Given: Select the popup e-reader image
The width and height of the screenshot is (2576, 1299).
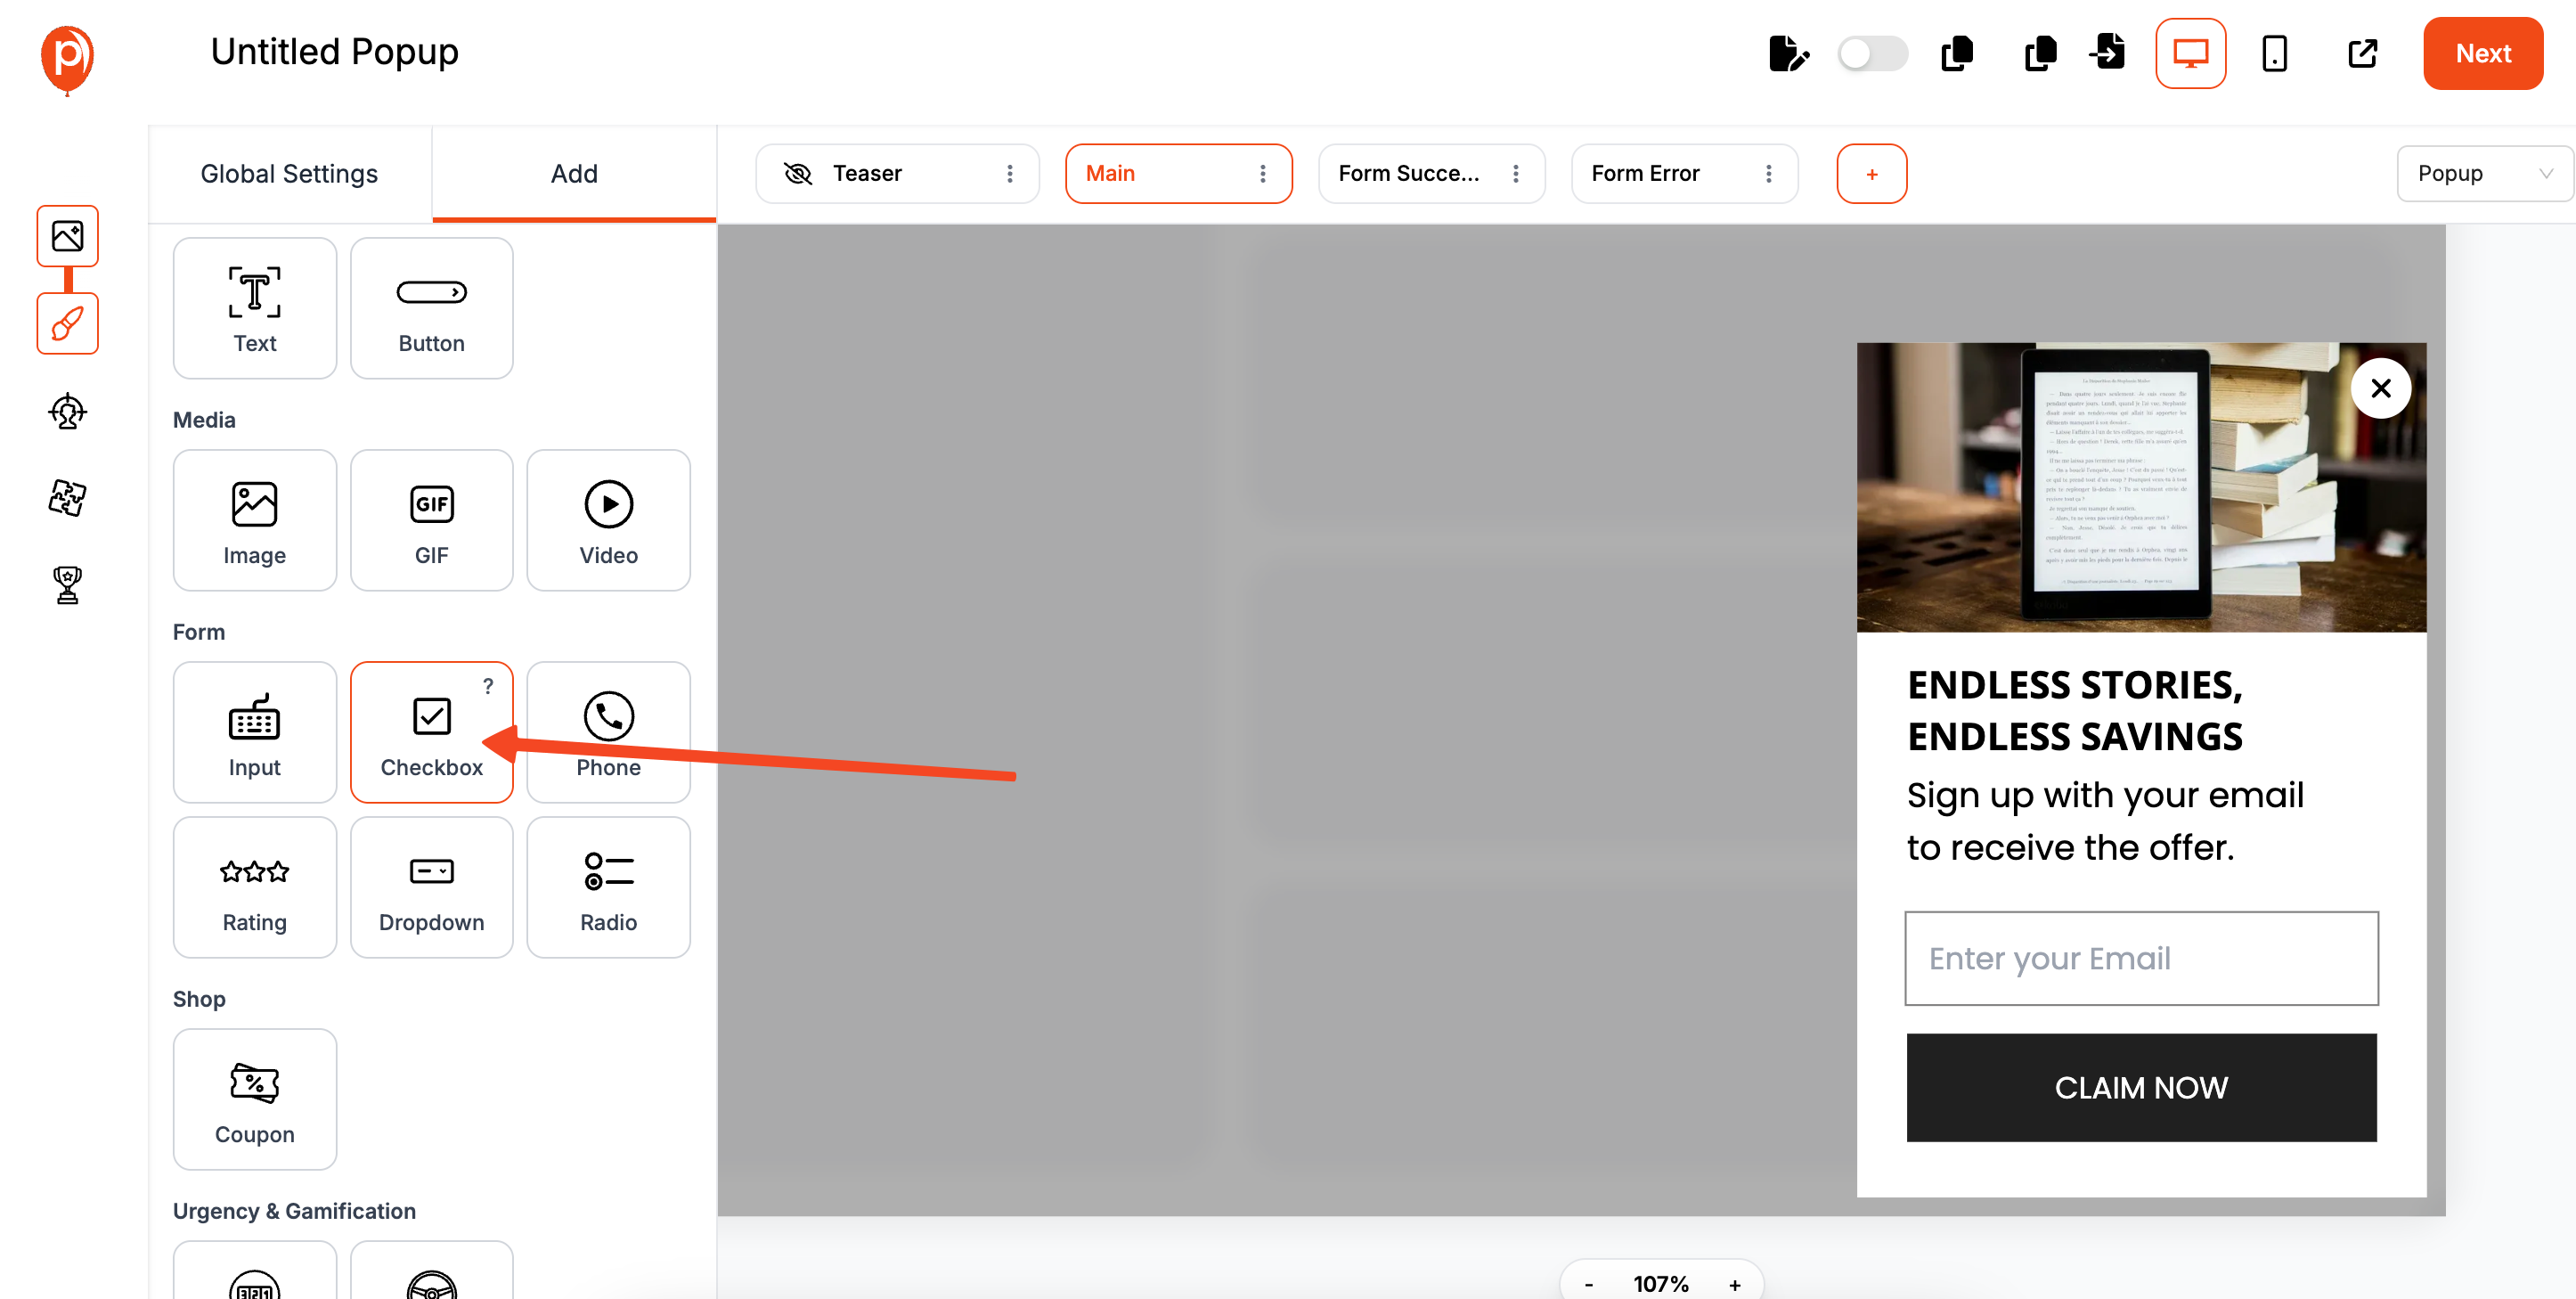Looking at the screenshot, I should pyautogui.click(x=2141, y=487).
